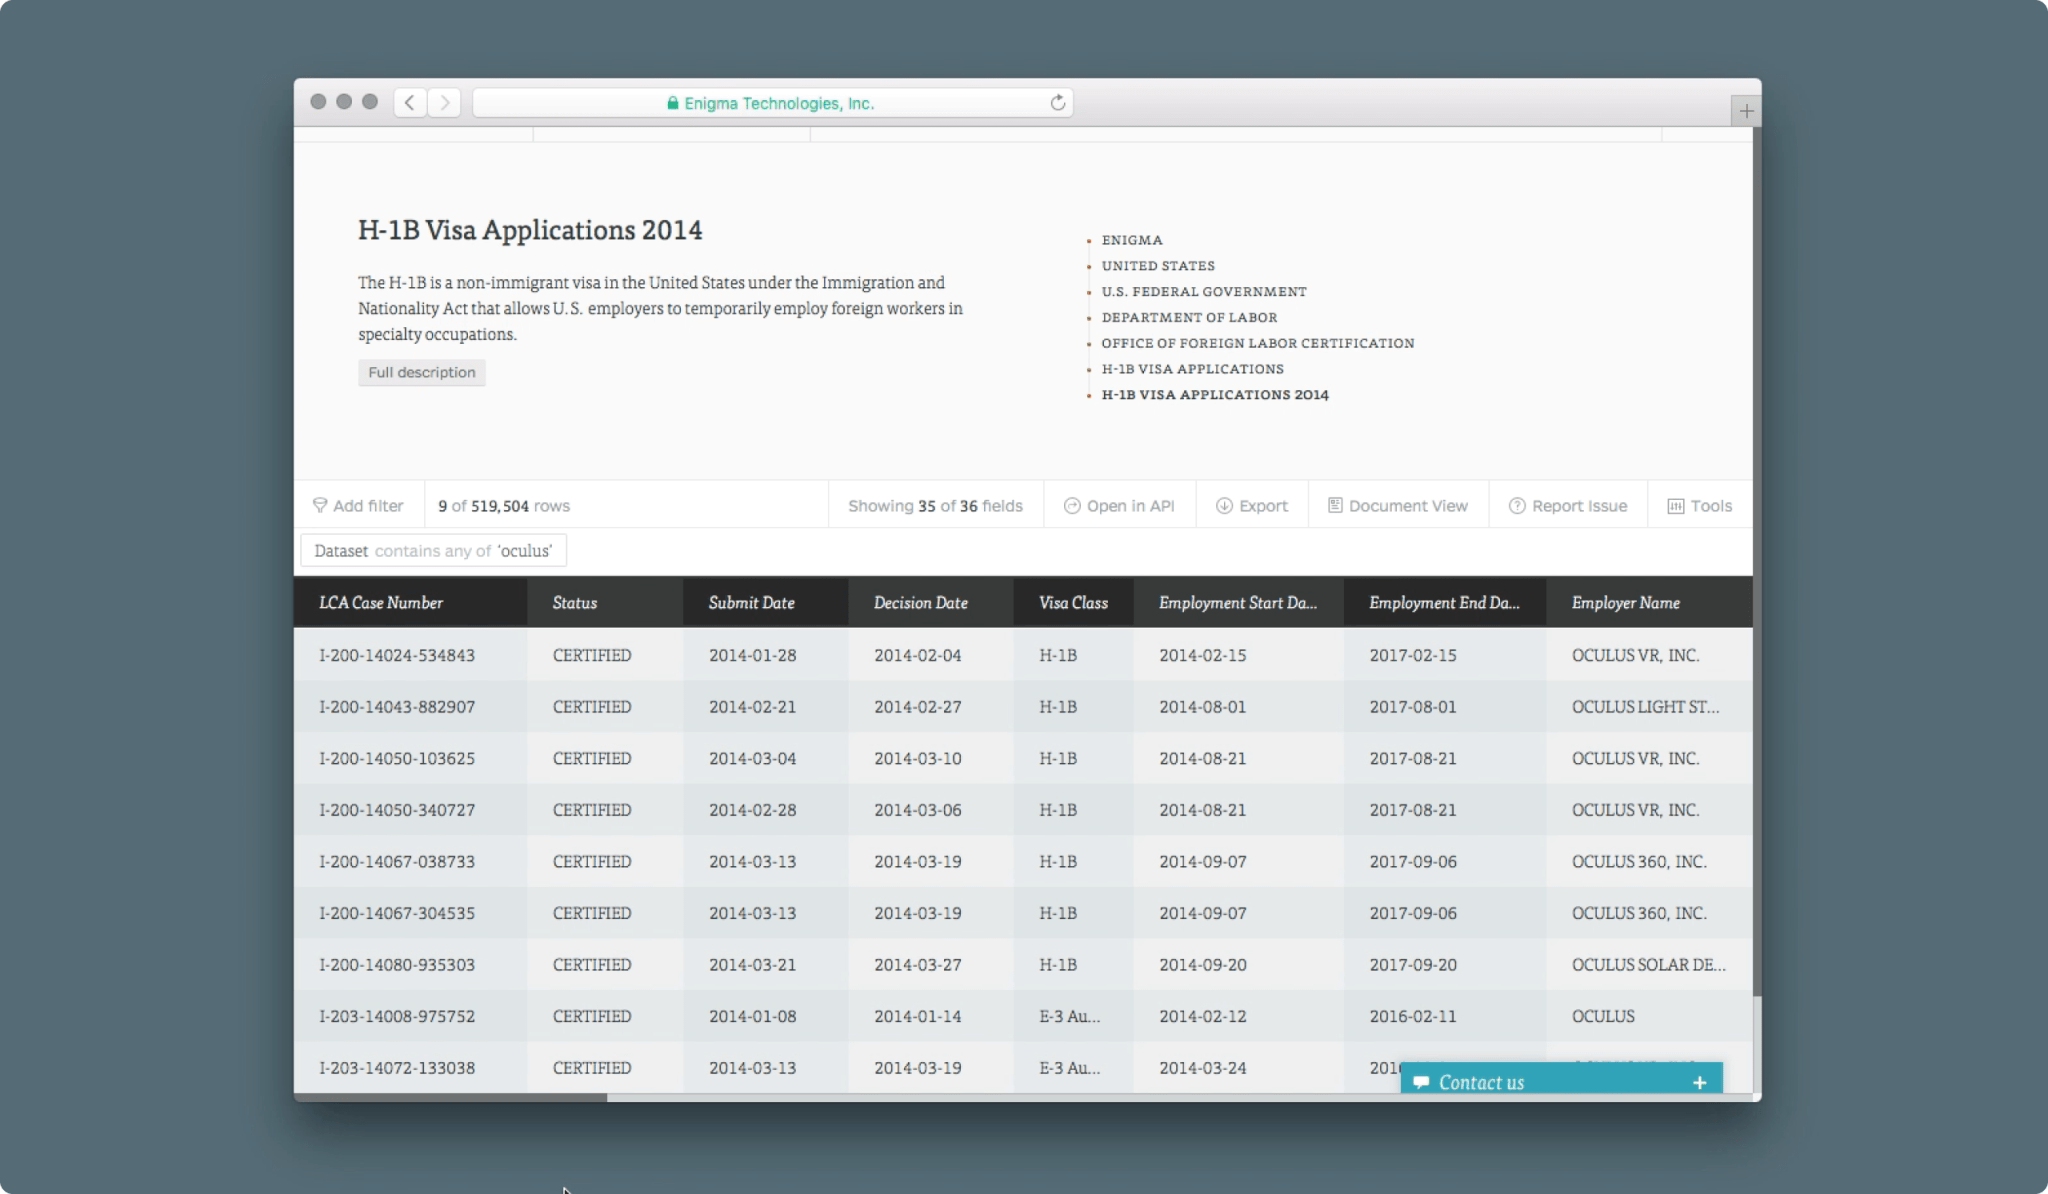Screen dimensions: 2048x1194
Task: Click the 9 of 519,504 rows counter
Action: [x=504, y=506]
